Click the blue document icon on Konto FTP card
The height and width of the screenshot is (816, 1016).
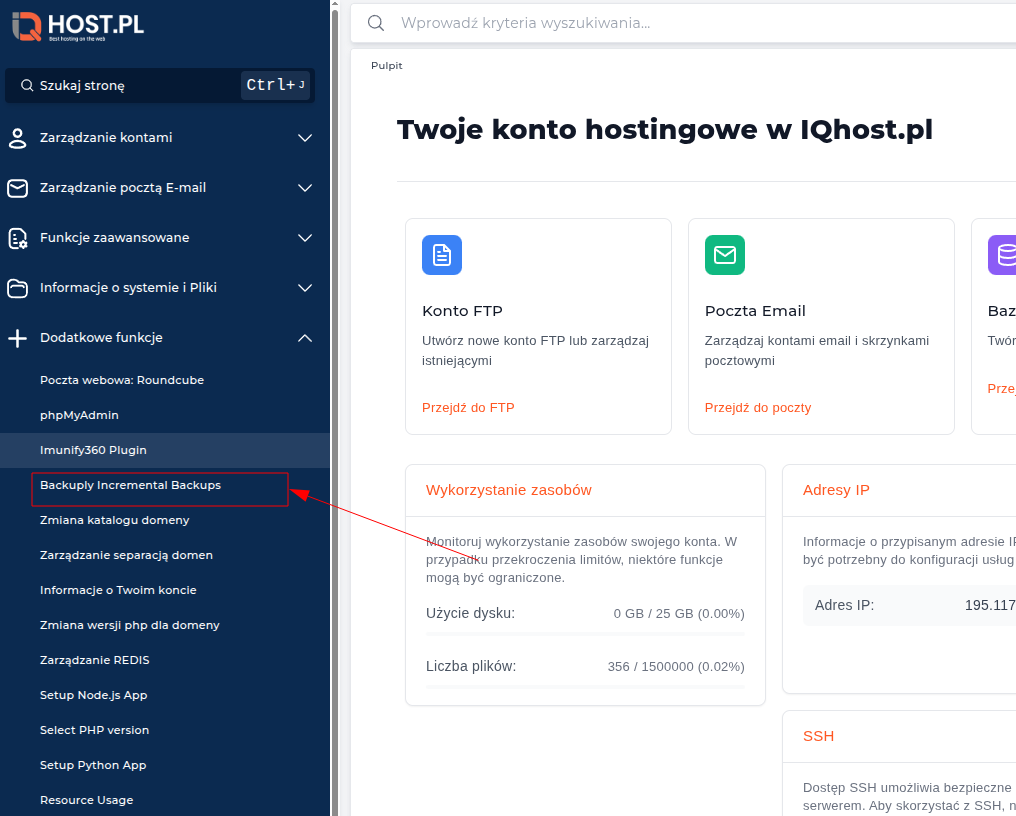(x=441, y=255)
